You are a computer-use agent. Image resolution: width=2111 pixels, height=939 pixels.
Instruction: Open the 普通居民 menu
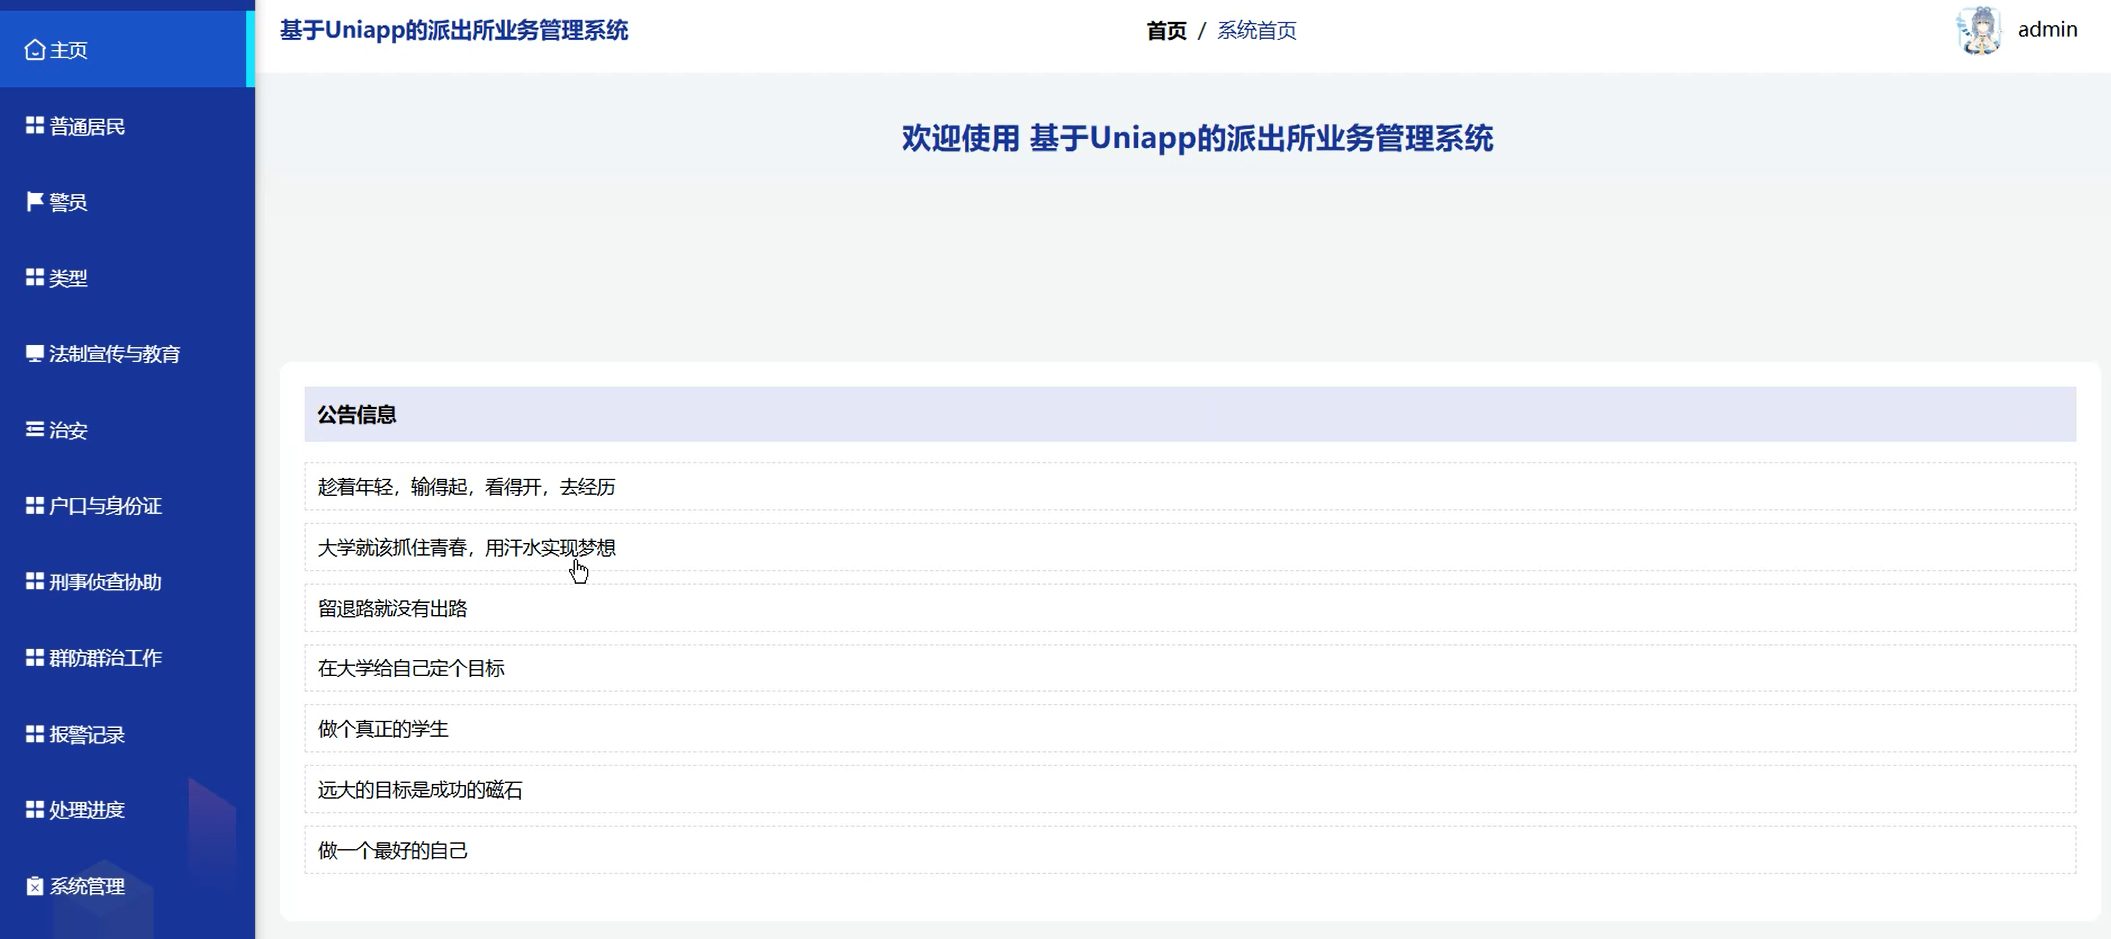click(127, 126)
